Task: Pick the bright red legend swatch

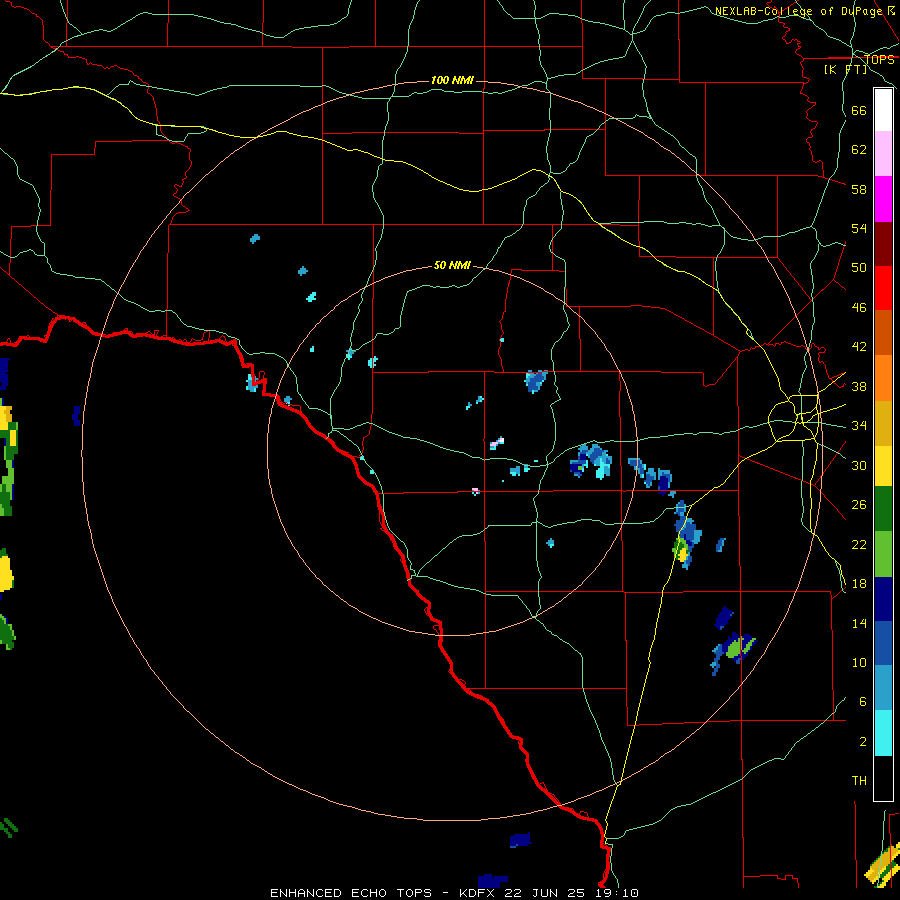Action: [x=883, y=288]
